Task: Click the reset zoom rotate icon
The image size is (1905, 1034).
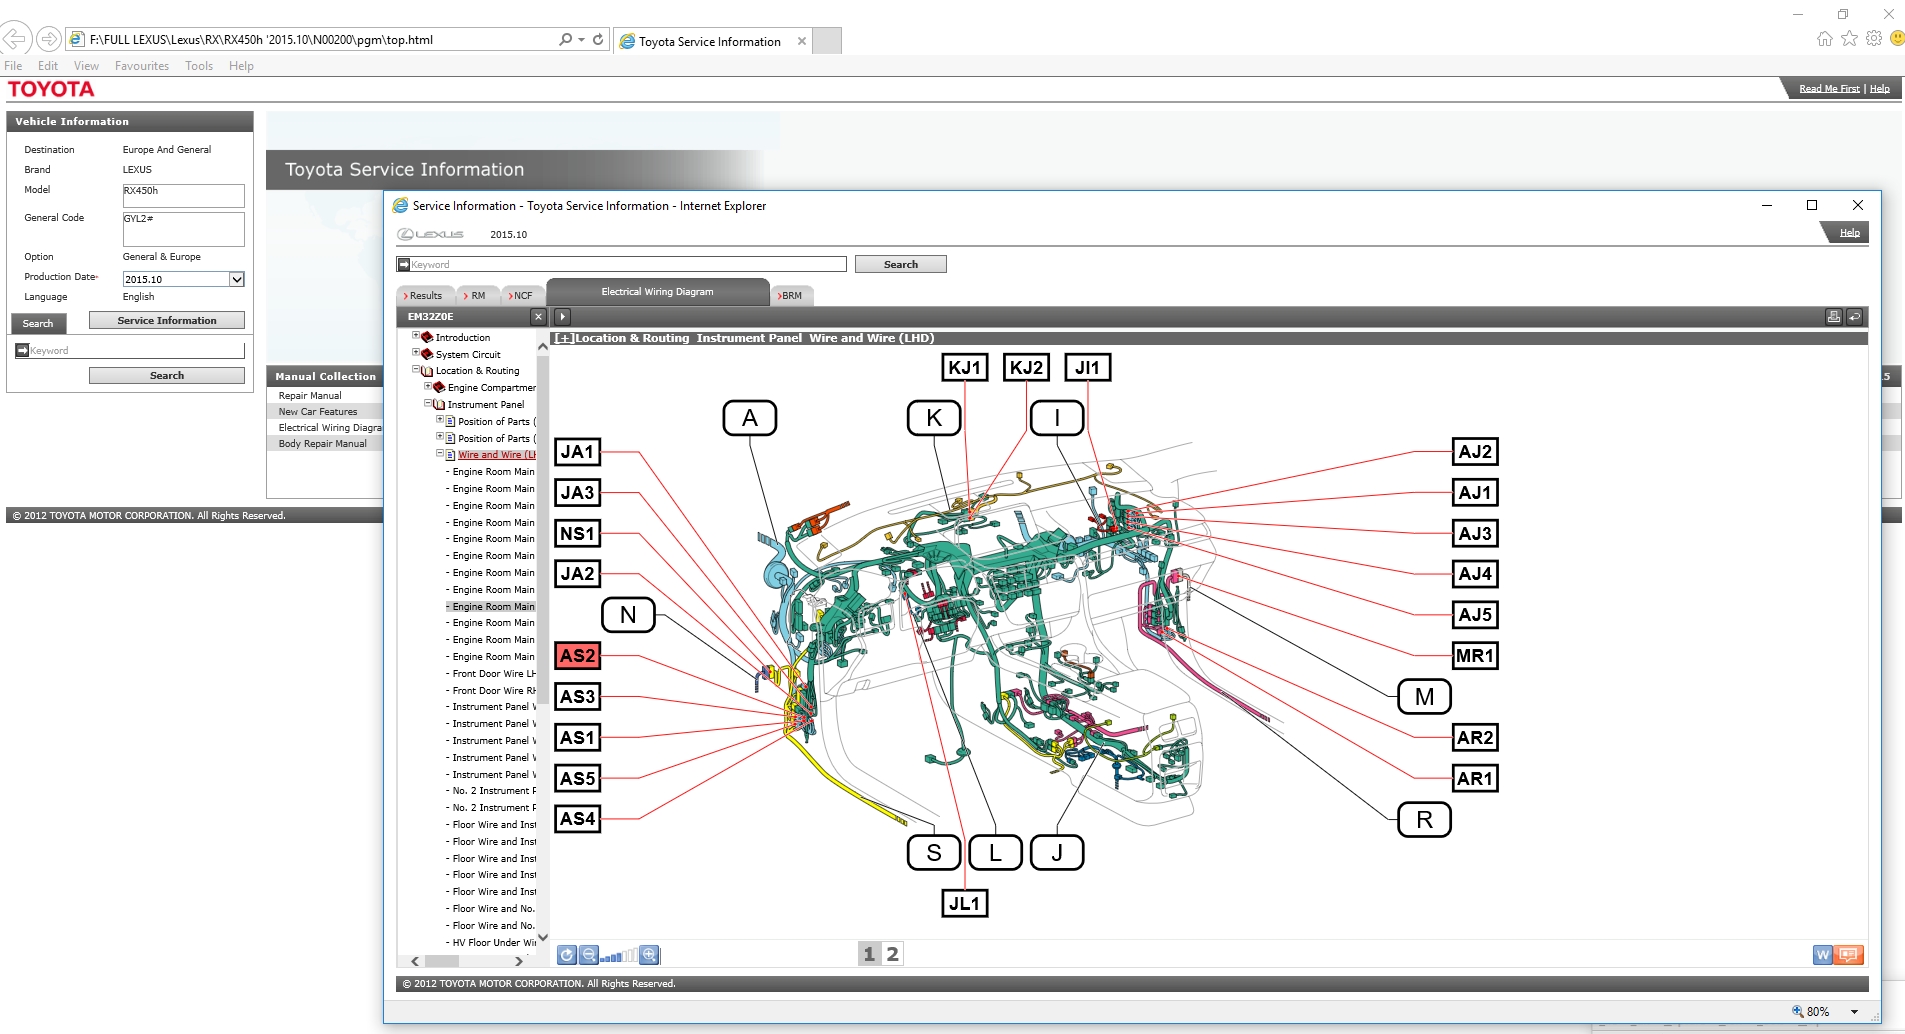Action: pyautogui.click(x=567, y=955)
